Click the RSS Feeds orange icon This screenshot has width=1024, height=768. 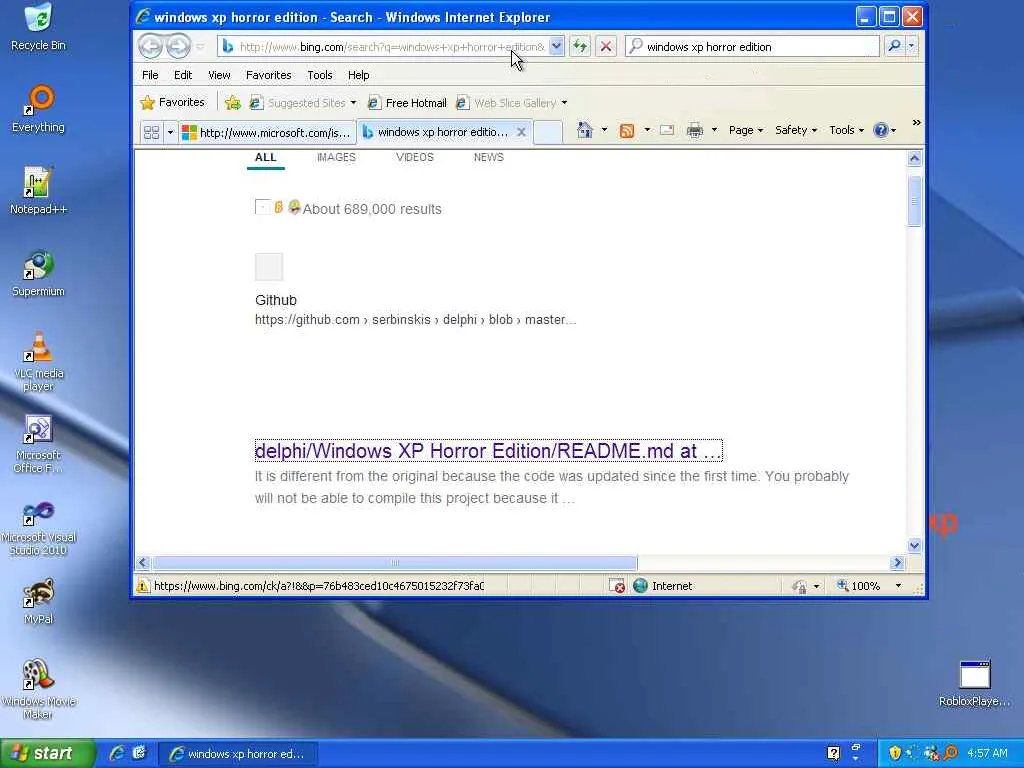[x=627, y=131]
